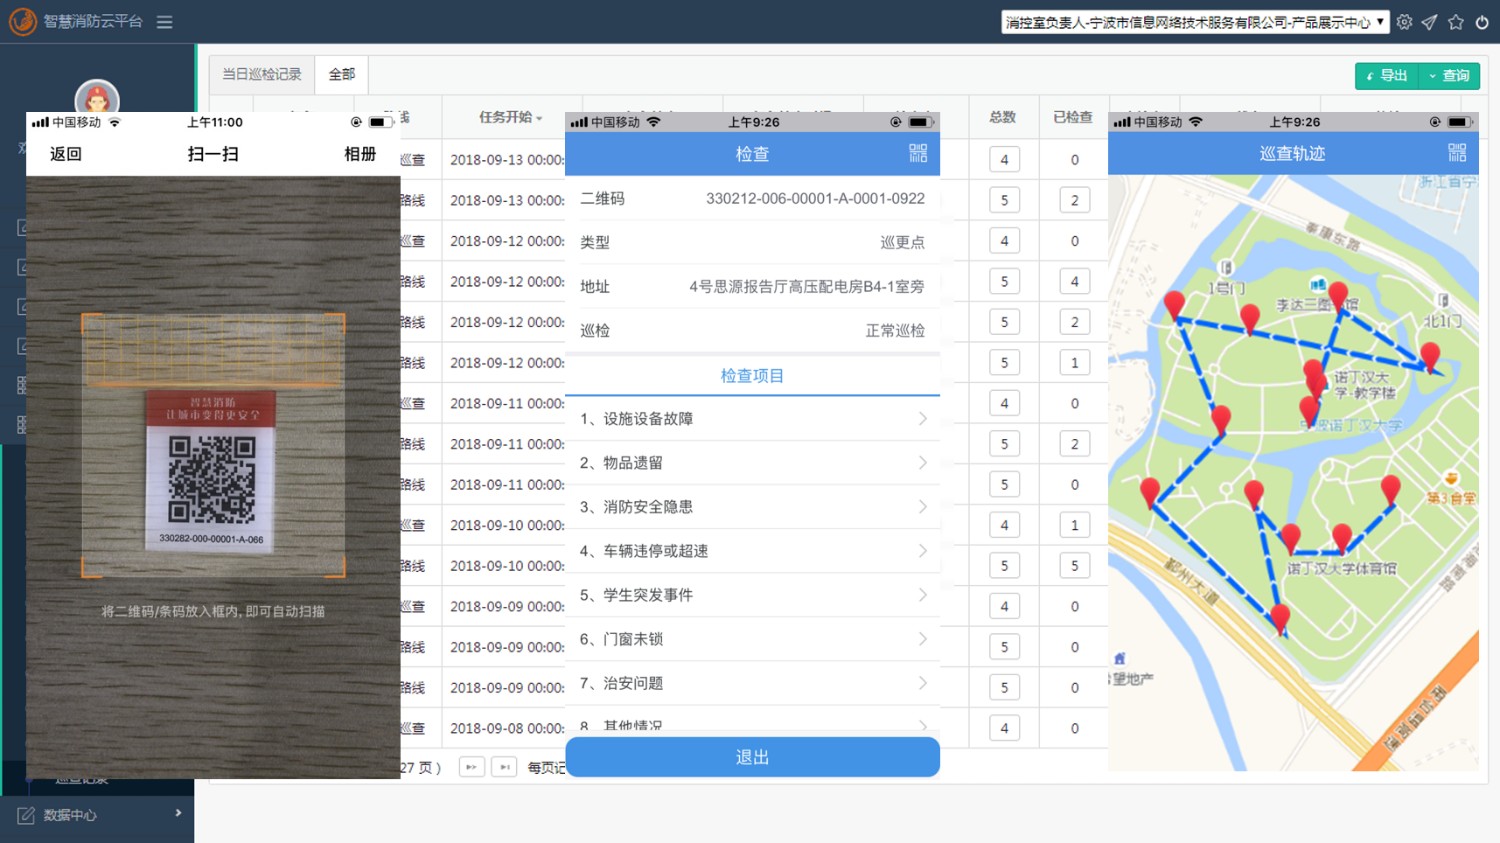Click the 智慧消防云平台 logo icon
This screenshot has width=1500, height=843.
tap(22, 21)
